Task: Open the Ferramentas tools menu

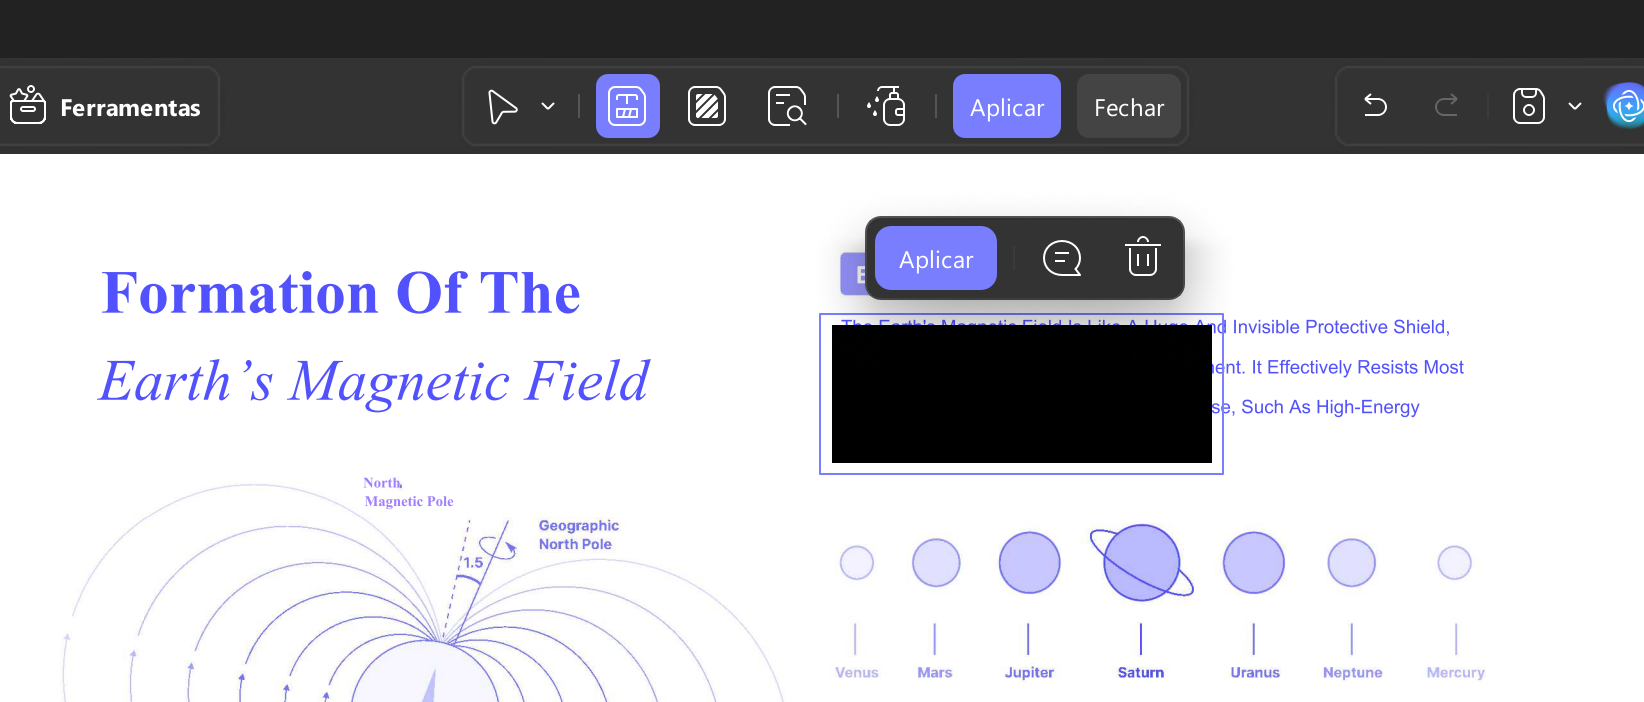Action: (x=106, y=107)
